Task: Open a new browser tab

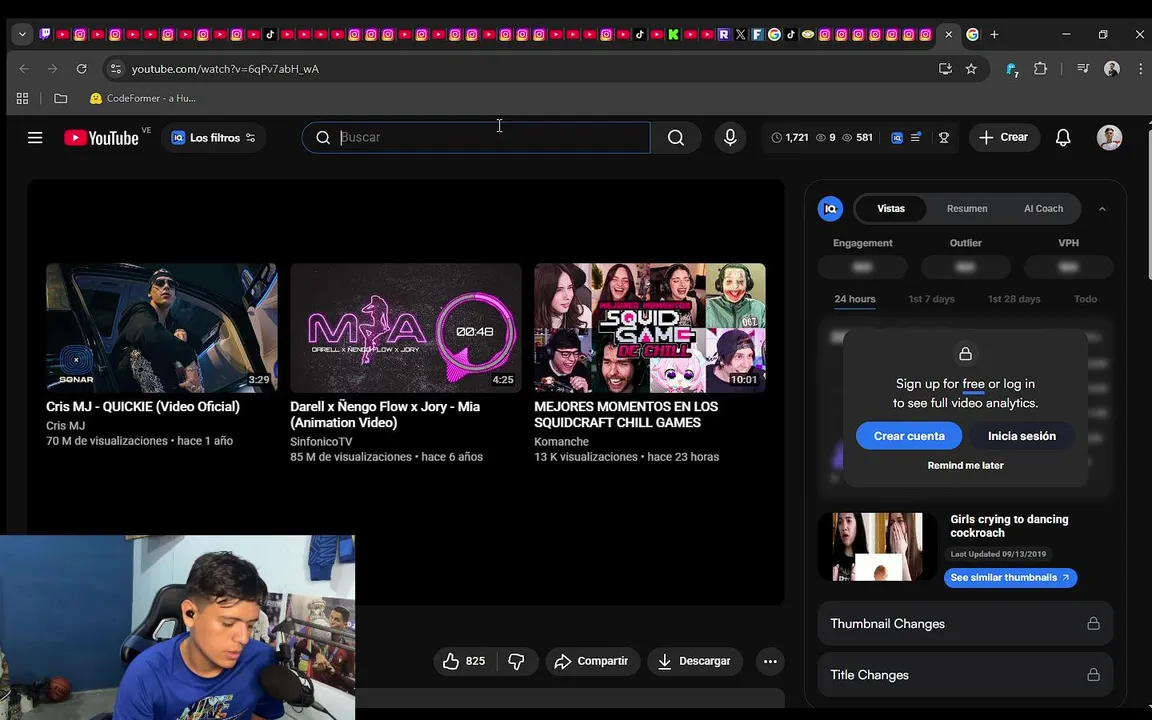Action: [x=994, y=34]
